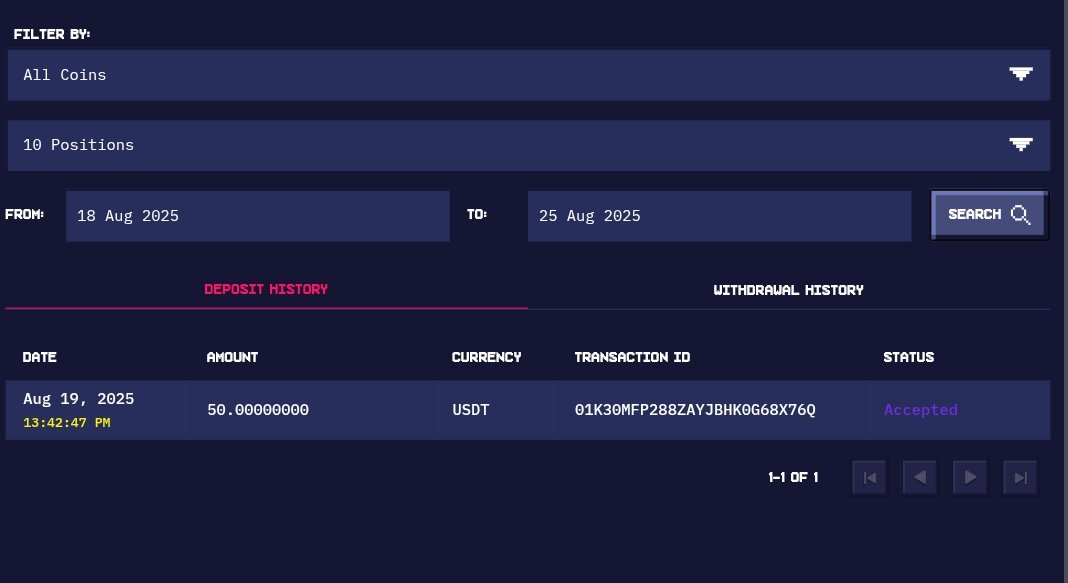
Task: Go to next page arrow
Action: coord(970,478)
